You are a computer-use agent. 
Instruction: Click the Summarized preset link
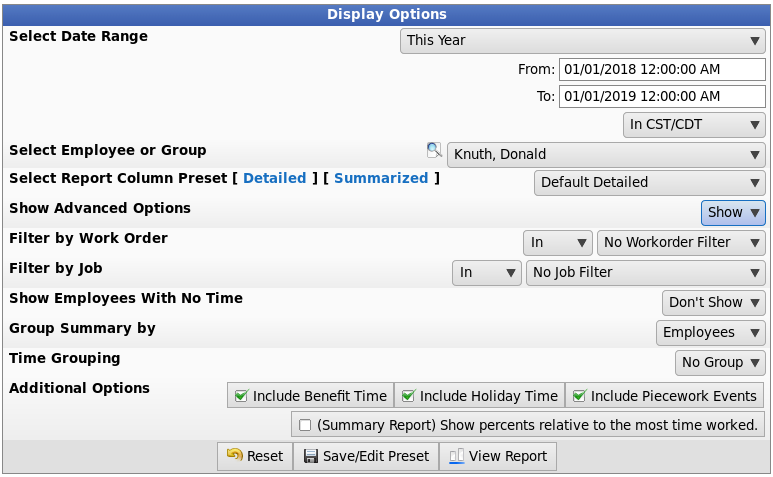click(x=381, y=178)
